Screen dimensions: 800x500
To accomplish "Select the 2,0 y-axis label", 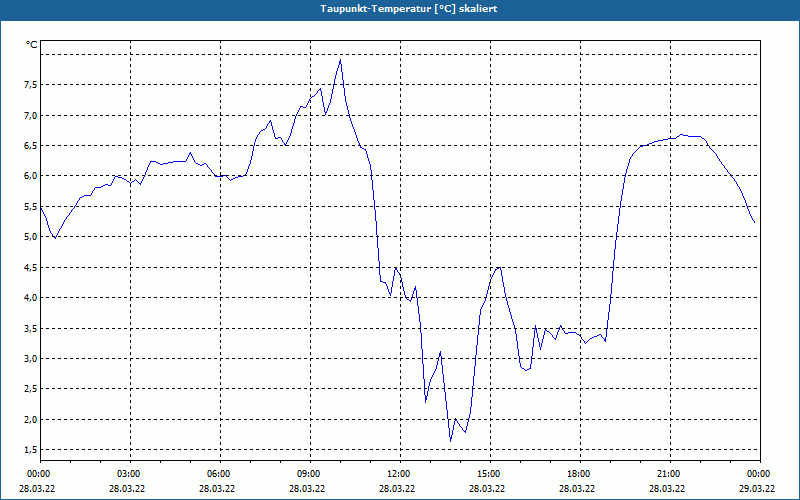I will [31, 419].
